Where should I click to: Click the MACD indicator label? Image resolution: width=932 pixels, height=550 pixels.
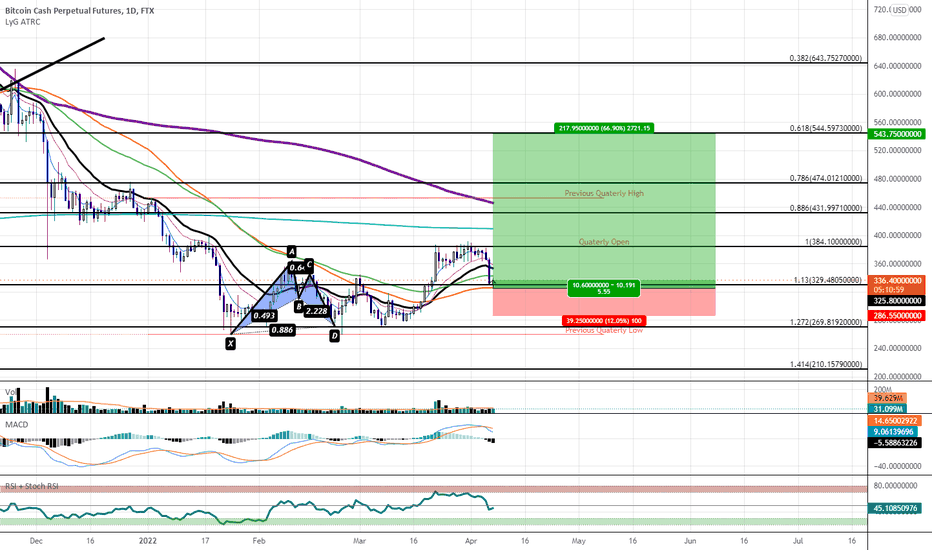pyautogui.click(x=17, y=425)
